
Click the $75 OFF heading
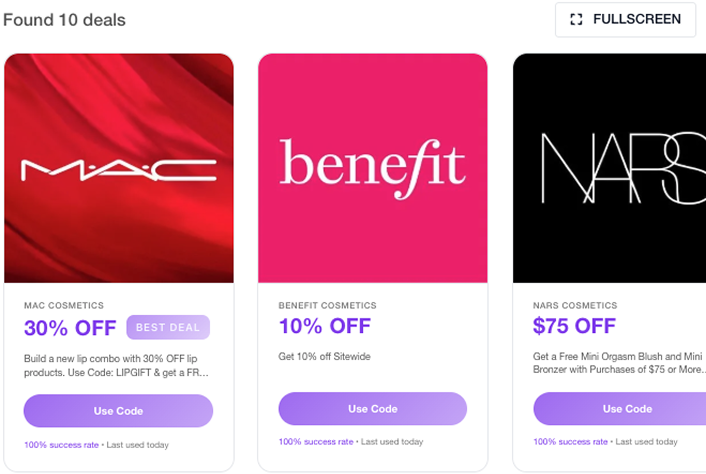tap(574, 326)
